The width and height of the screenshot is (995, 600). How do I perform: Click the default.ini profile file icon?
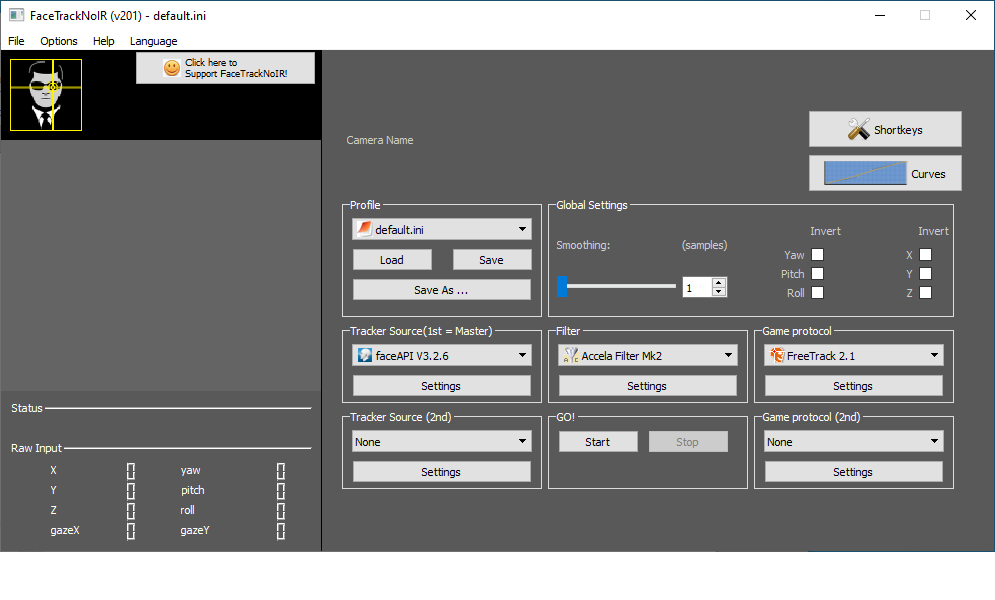click(364, 229)
